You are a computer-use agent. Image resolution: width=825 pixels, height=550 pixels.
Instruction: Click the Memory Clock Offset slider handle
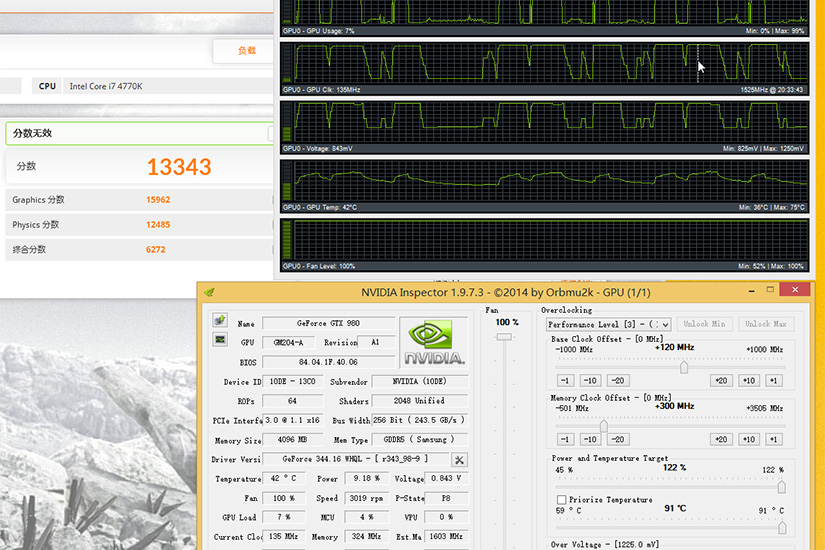click(x=604, y=425)
